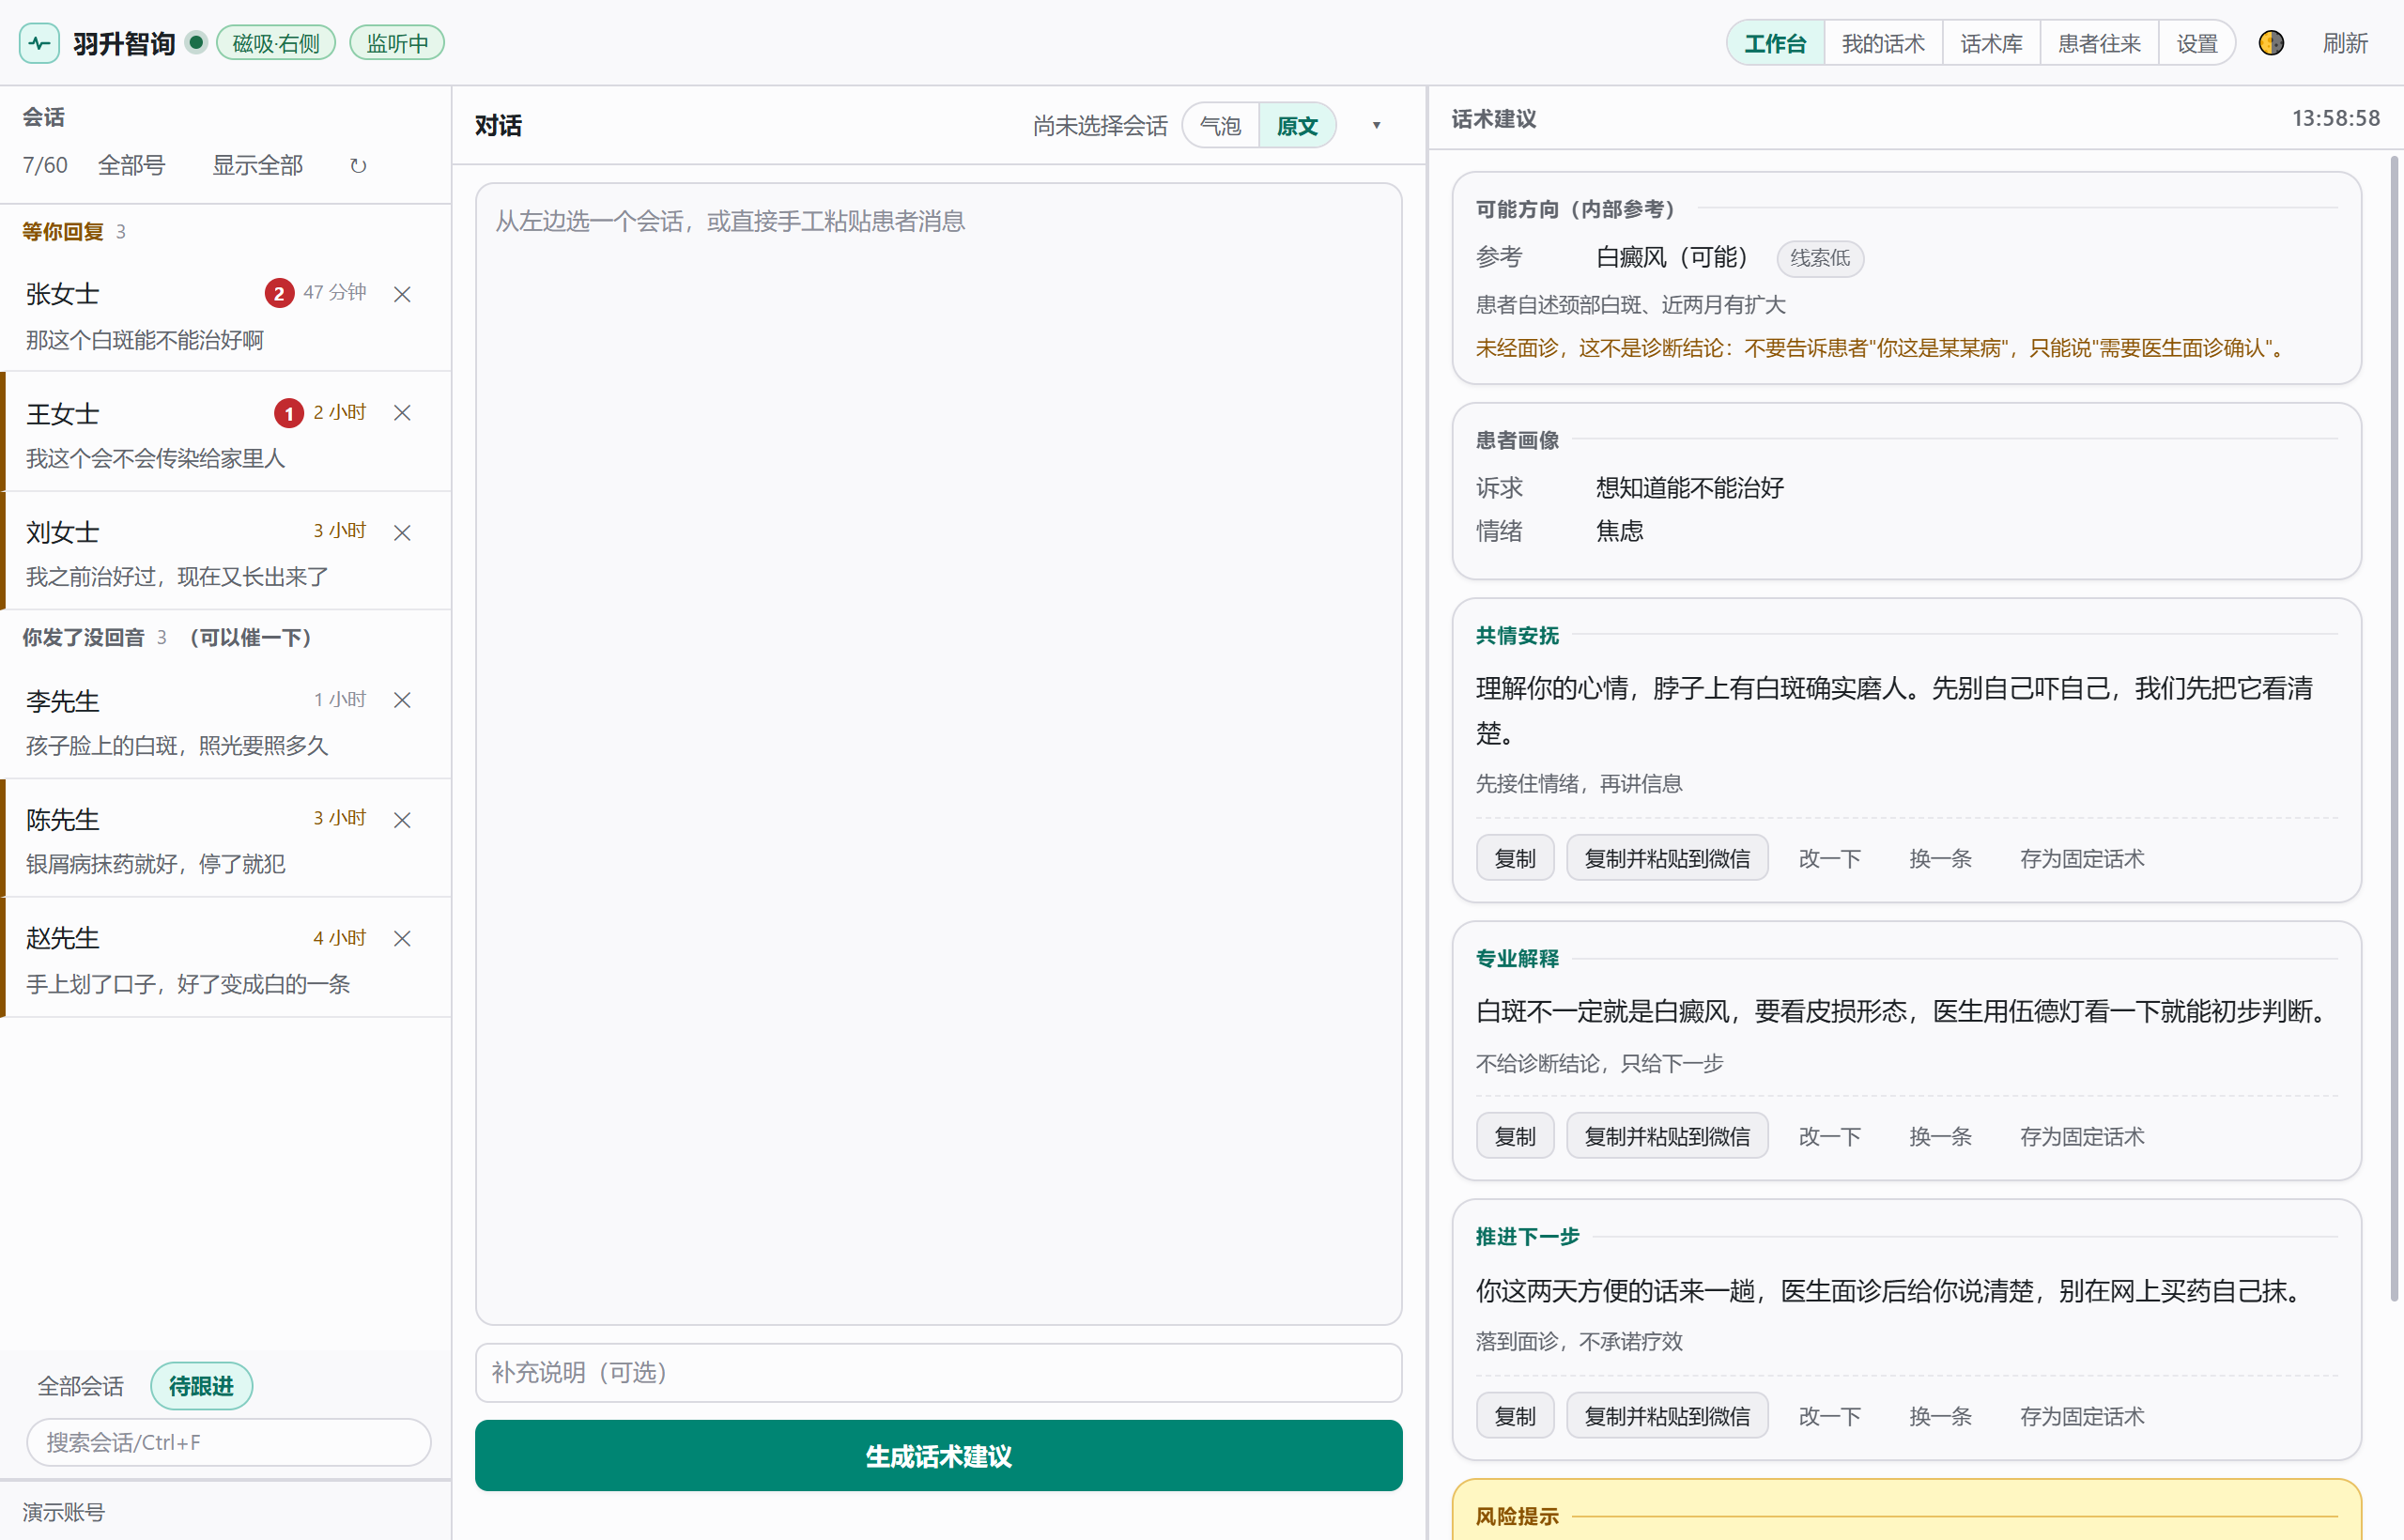Click the refresh arrow icon in conversations header
This screenshot has width=2404, height=1540.
point(358,166)
